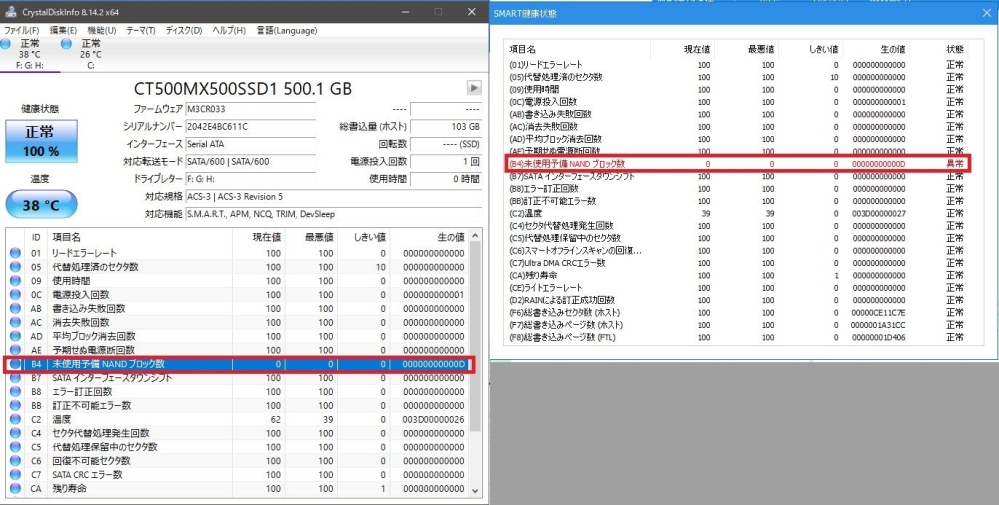Select (C2)温度 row in SMART健康状態 window
999x505 pixels.
coord(737,213)
